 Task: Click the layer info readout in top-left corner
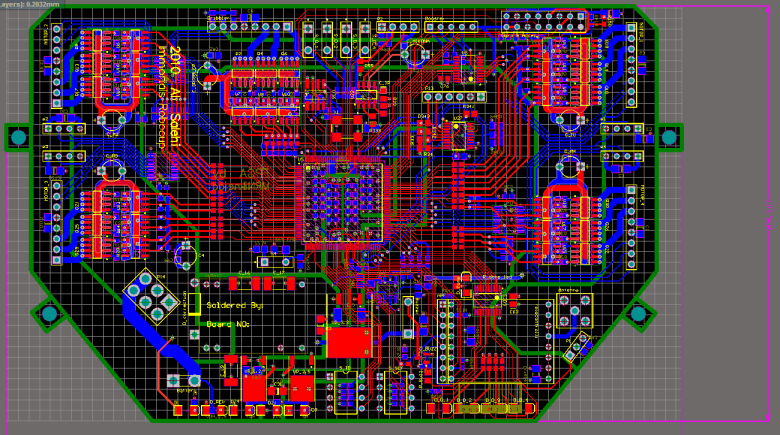32,5
